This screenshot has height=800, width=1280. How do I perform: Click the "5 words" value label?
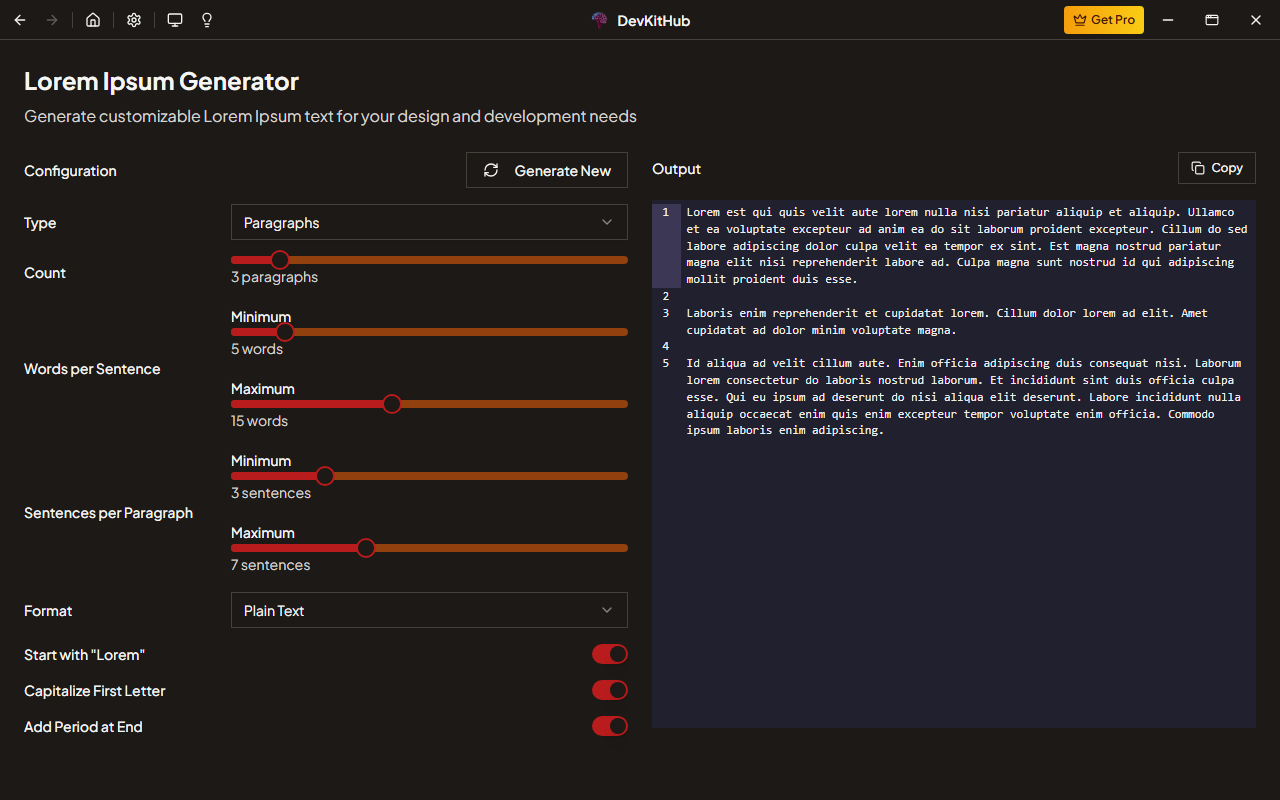257,349
